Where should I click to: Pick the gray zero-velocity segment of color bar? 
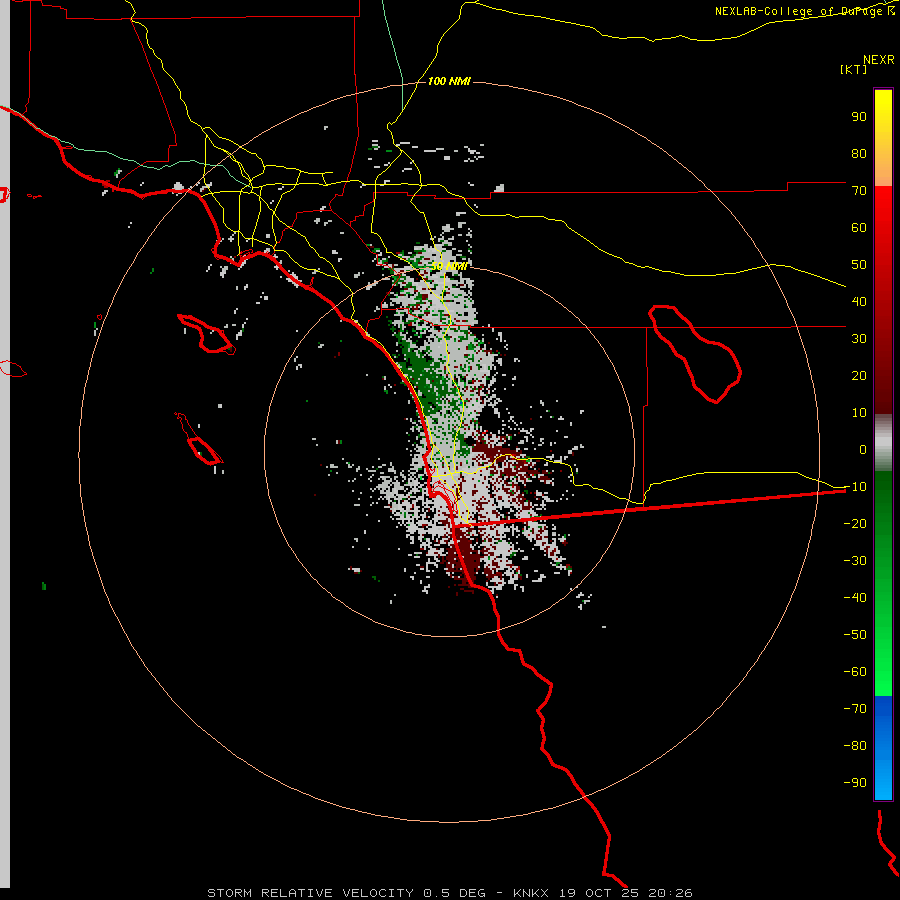[883, 443]
